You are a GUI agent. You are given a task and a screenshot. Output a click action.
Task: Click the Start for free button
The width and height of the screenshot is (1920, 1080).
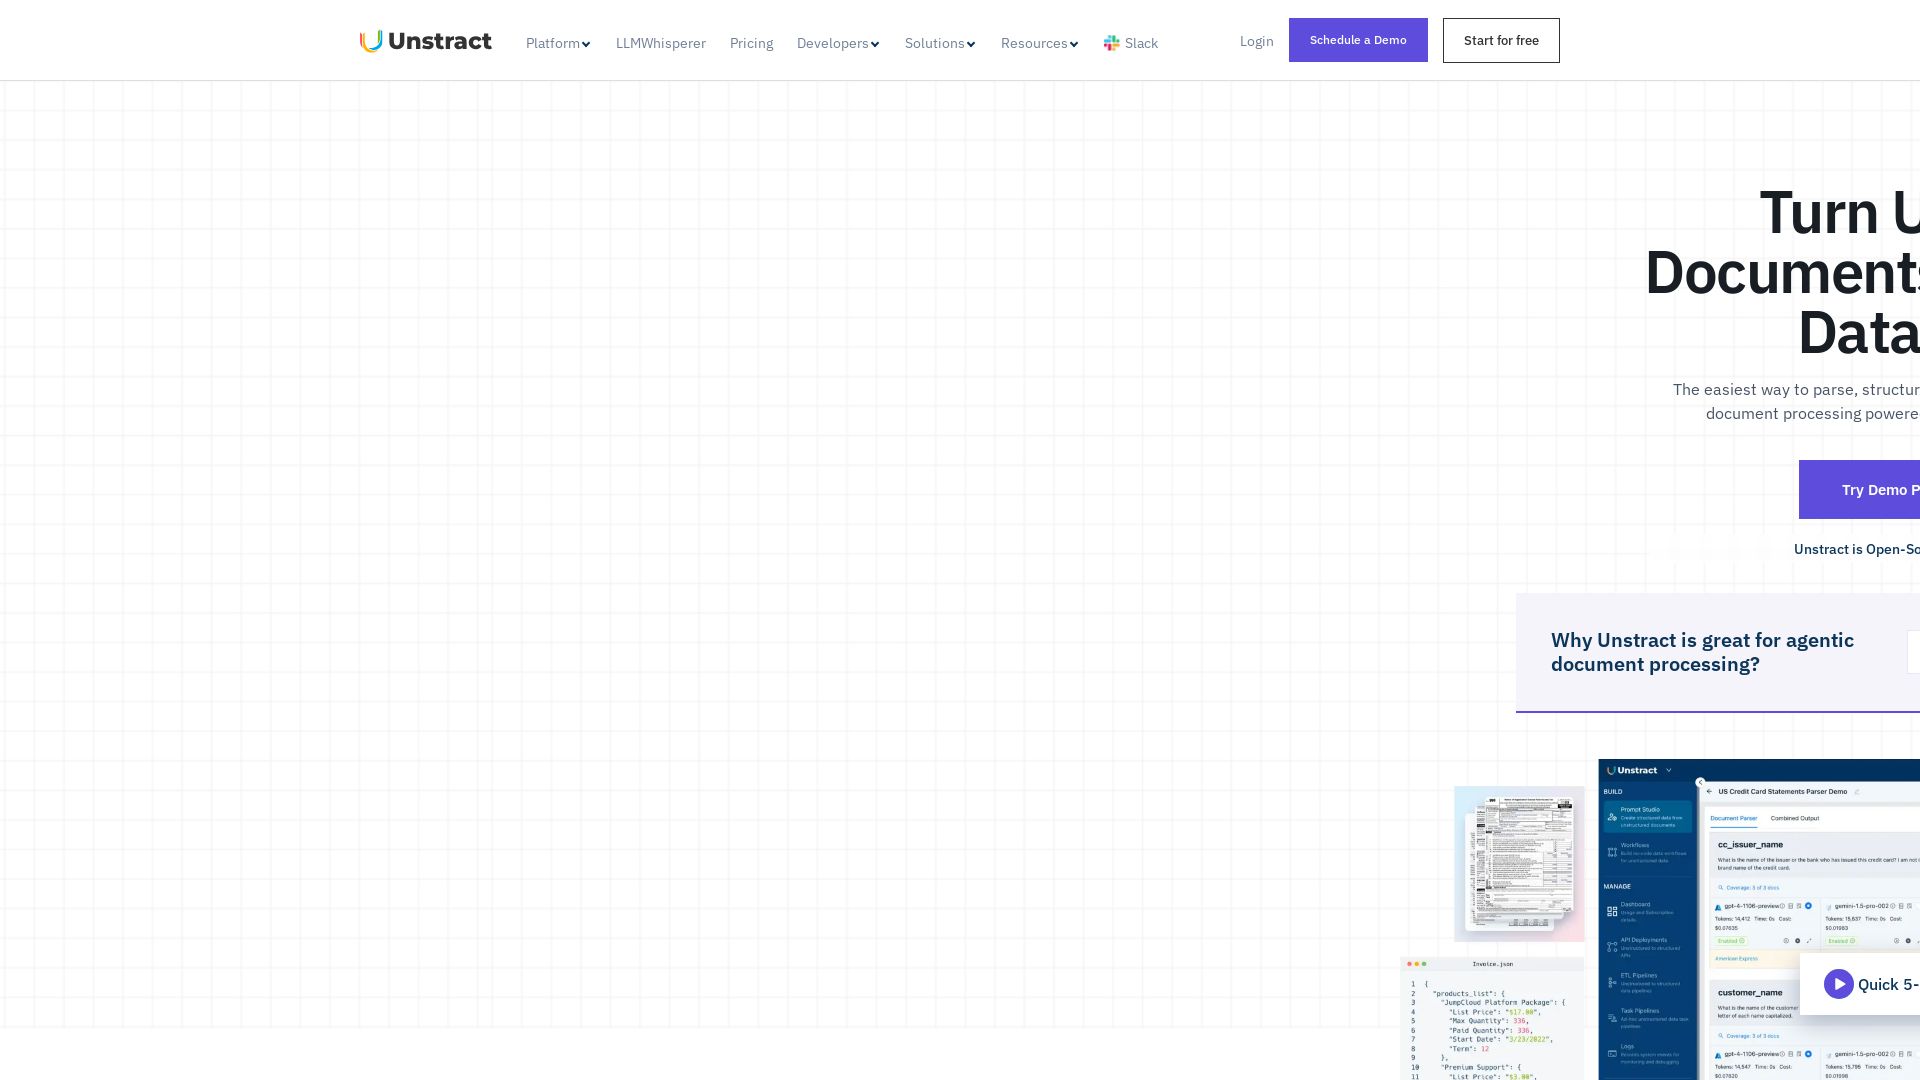click(1501, 40)
